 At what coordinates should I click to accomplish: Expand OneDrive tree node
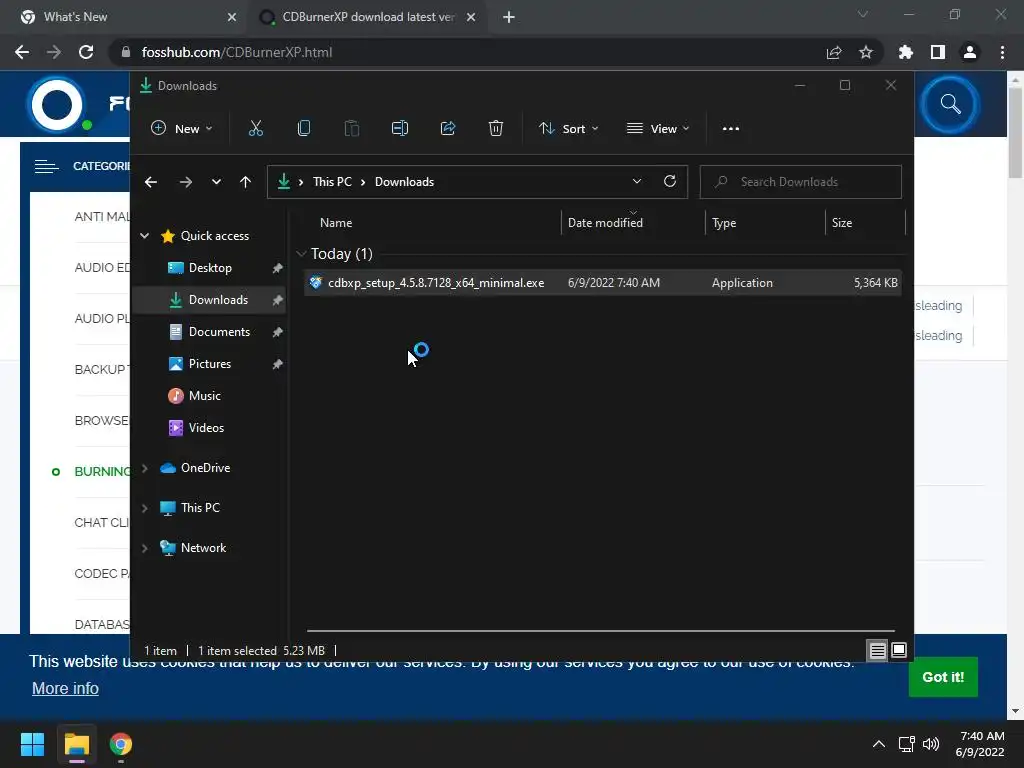click(x=144, y=468)
